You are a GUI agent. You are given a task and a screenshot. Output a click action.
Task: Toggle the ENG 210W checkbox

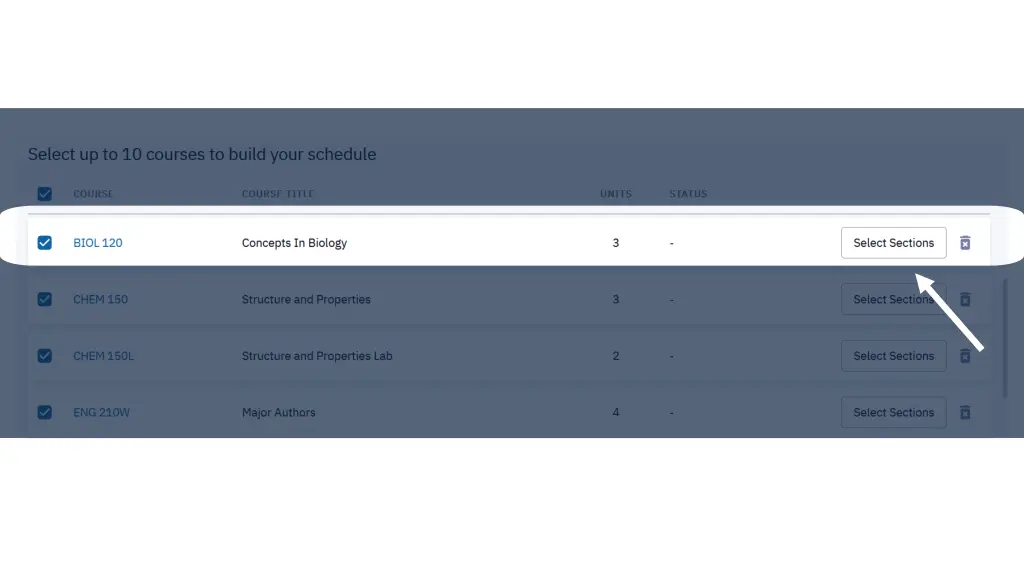point(44,412)
